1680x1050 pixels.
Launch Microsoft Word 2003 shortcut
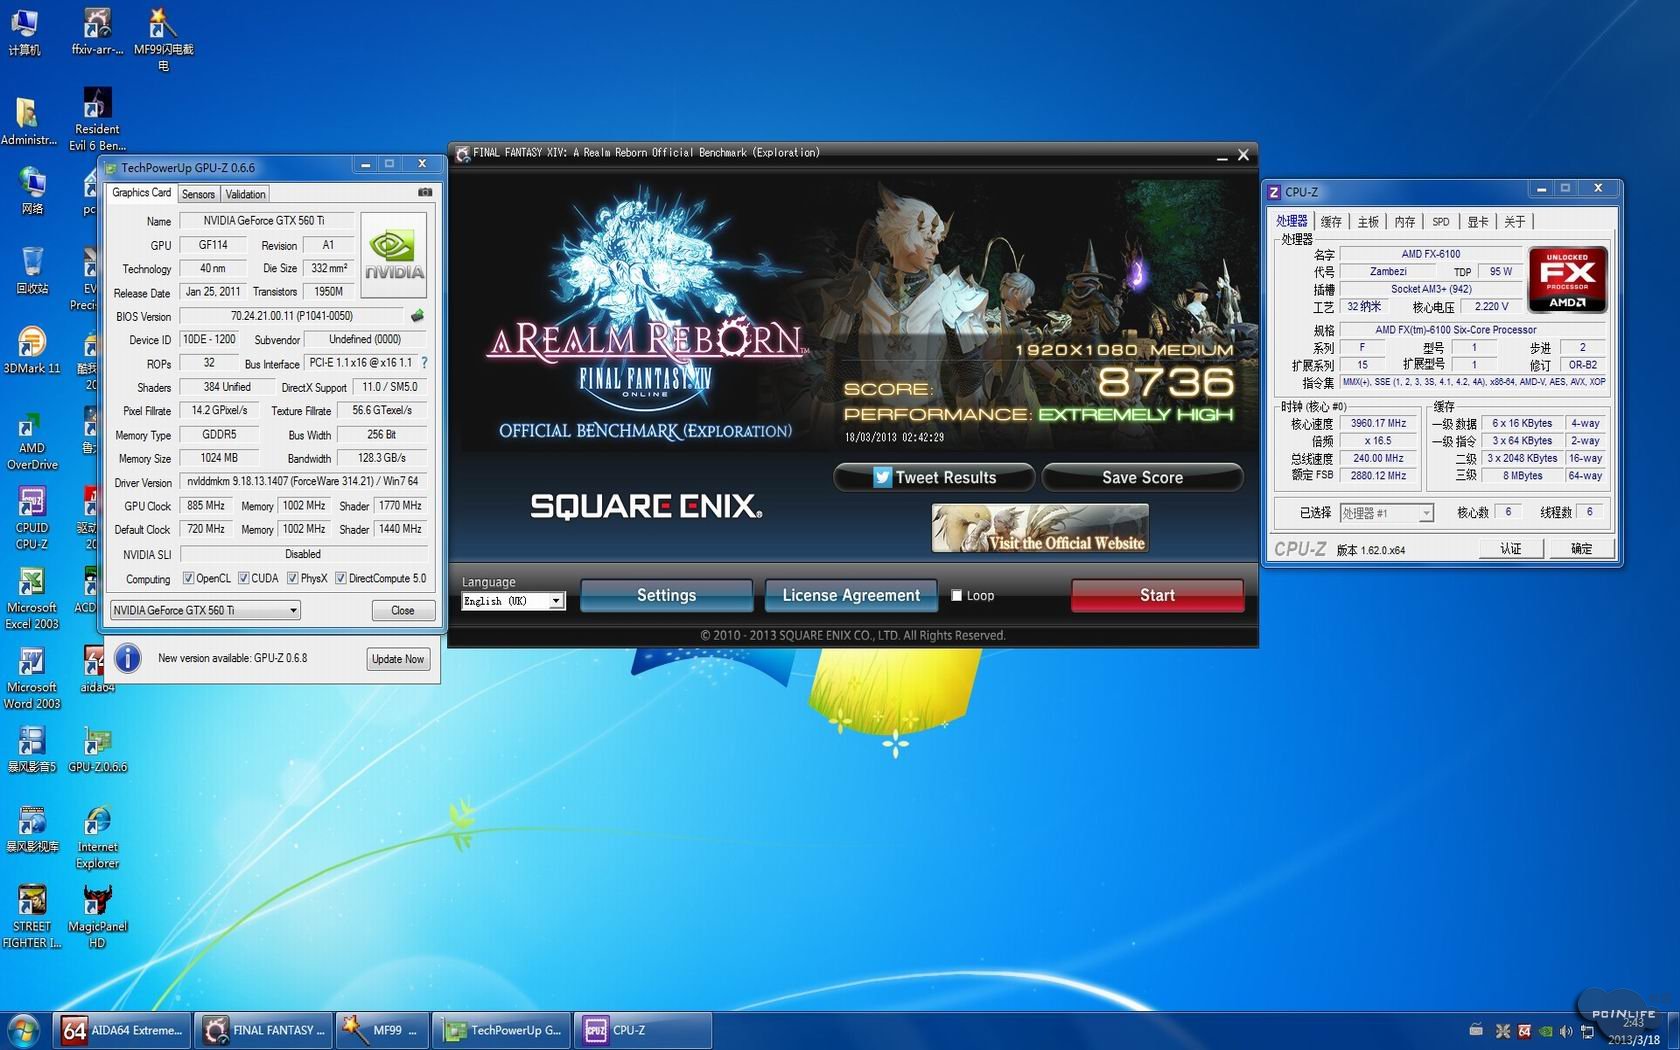[32, 678]
